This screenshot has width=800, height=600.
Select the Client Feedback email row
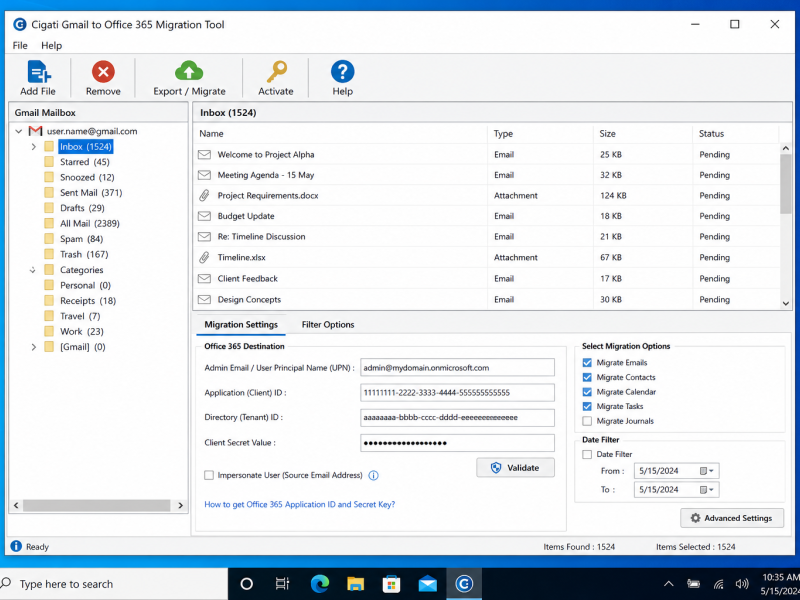pyautogui.click(x=487, y=279)
